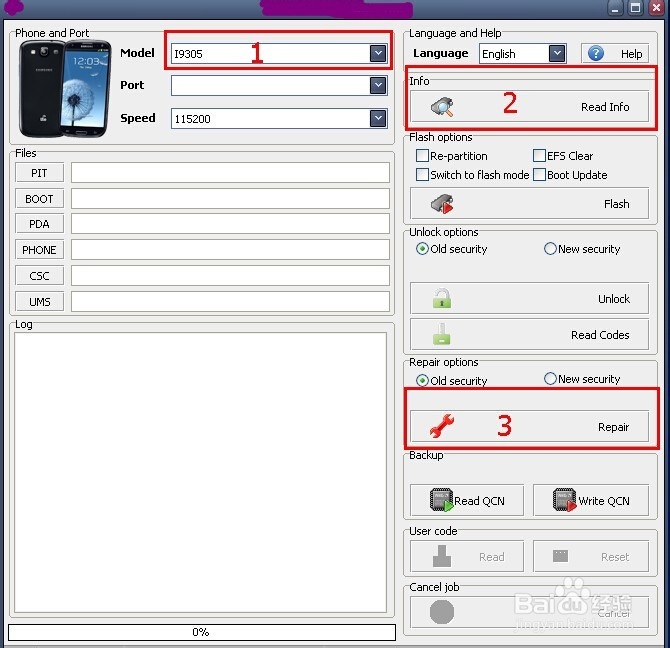The width and height of the screenshot is (670, 648).
Task: Tick Switch to flash mode checkbox
Action: coord(422,174)
